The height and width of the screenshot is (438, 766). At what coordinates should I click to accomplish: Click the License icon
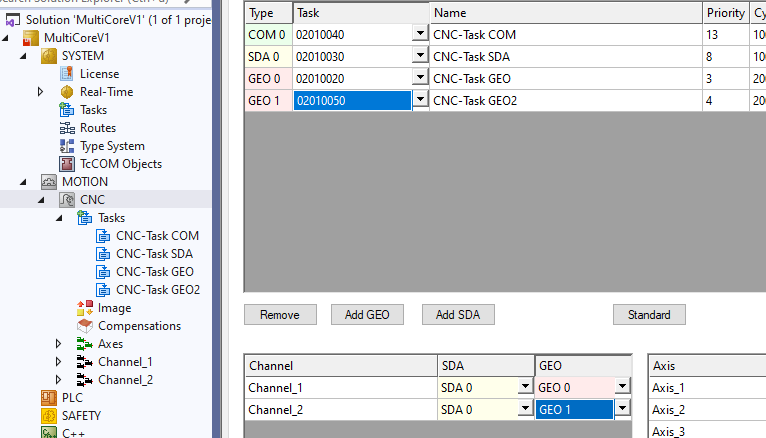click(67, 74)
